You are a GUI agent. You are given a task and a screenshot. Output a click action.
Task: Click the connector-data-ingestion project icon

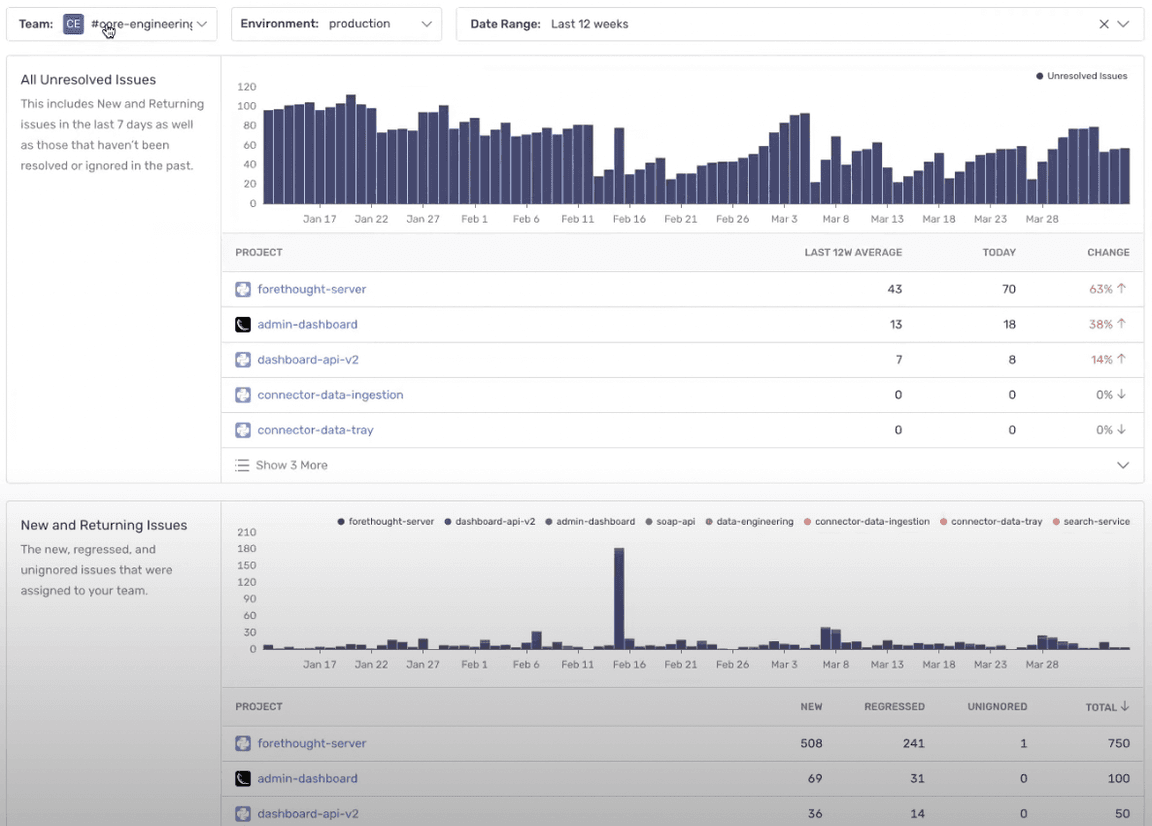[x=242, y=395]
